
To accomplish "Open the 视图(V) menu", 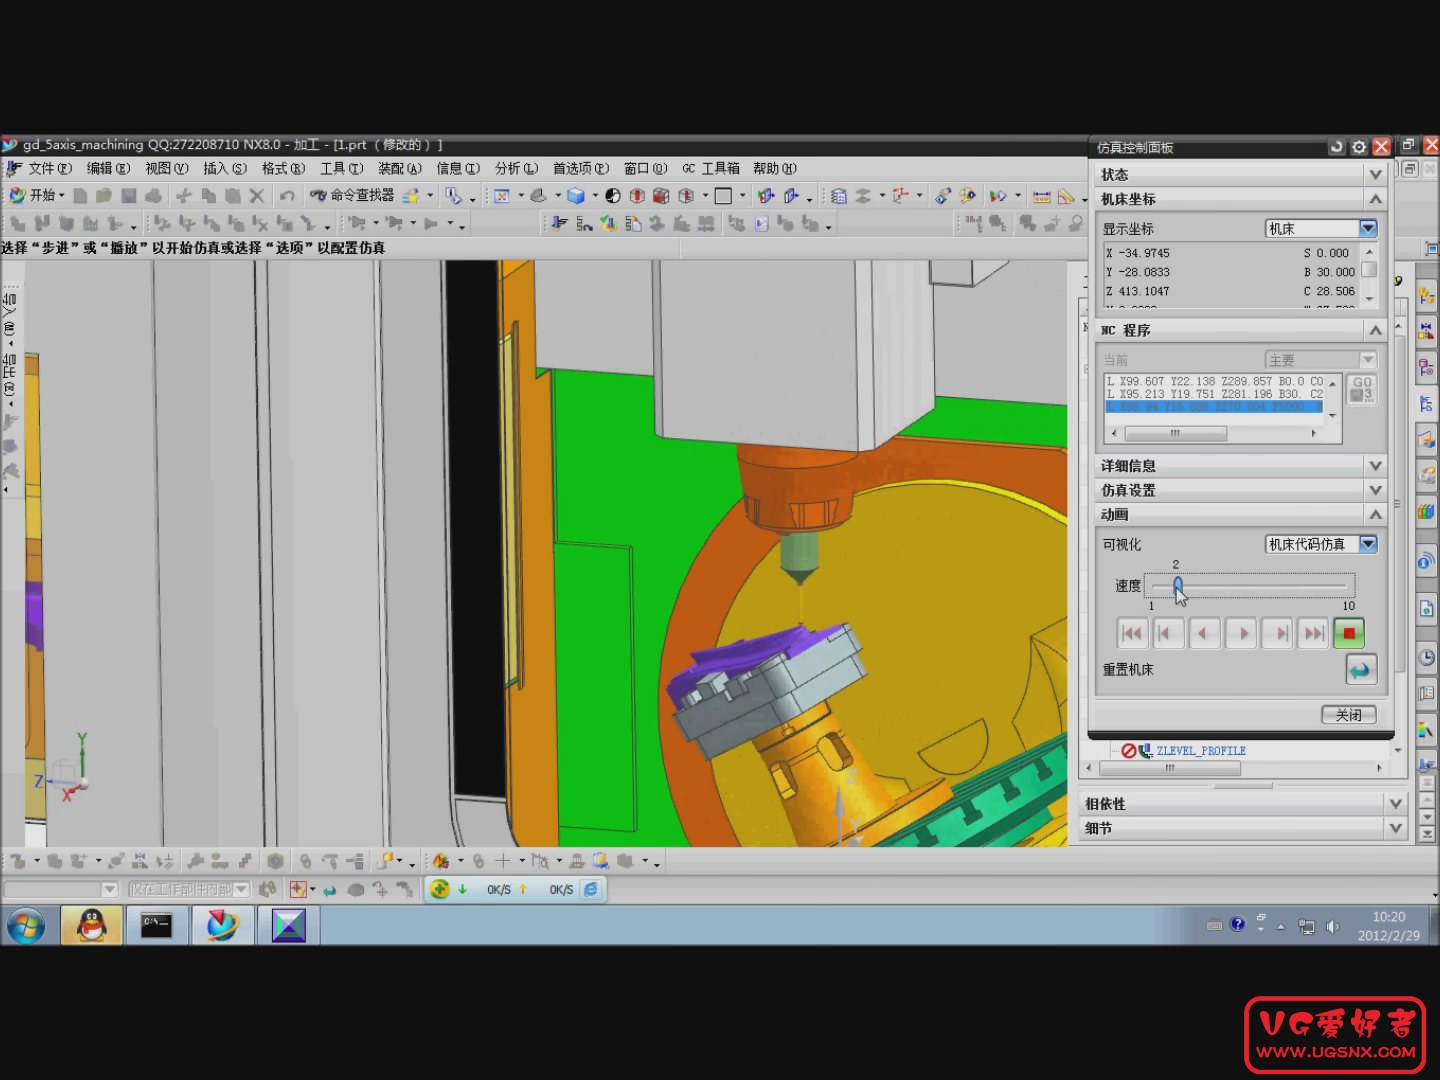I will [x=166, y=168].
